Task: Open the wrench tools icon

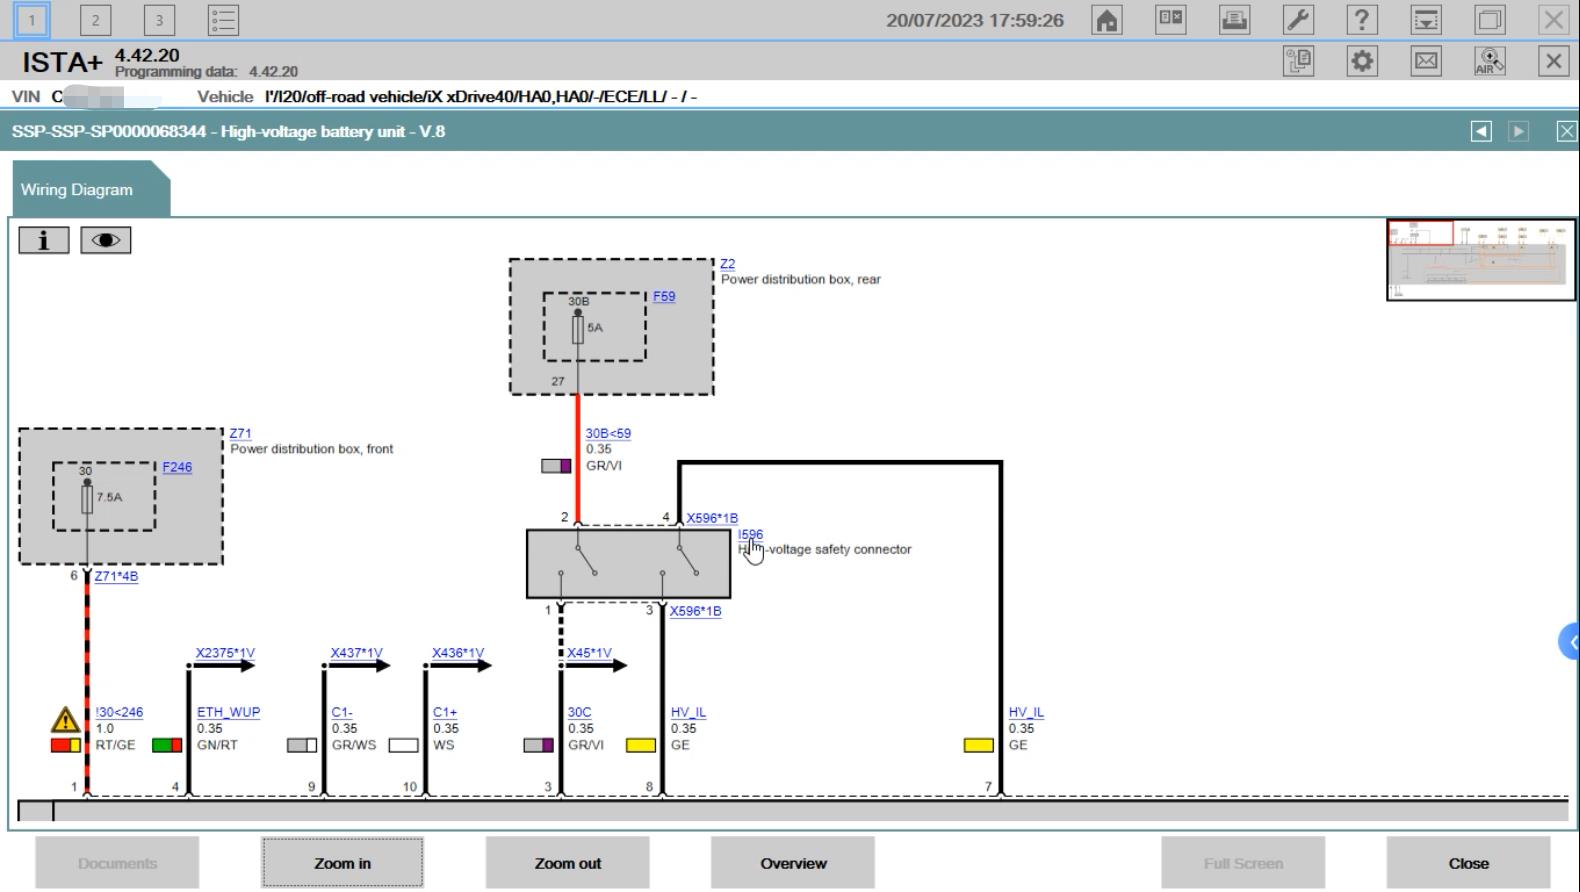Action: [x=1298, y=20]
